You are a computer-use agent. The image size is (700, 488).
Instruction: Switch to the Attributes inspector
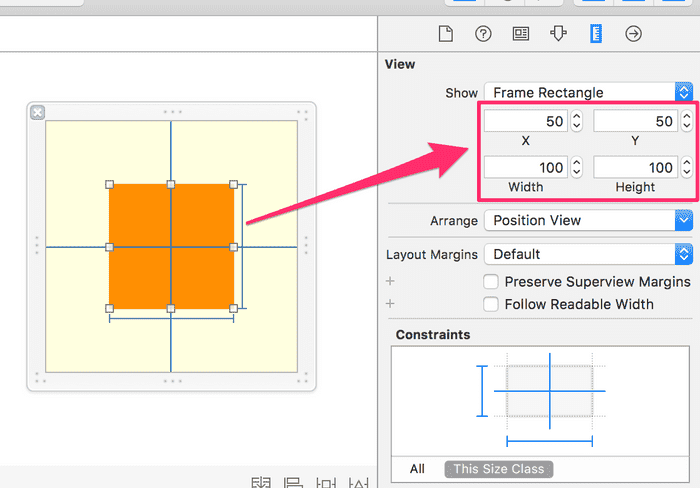click(x=557, y=34)
